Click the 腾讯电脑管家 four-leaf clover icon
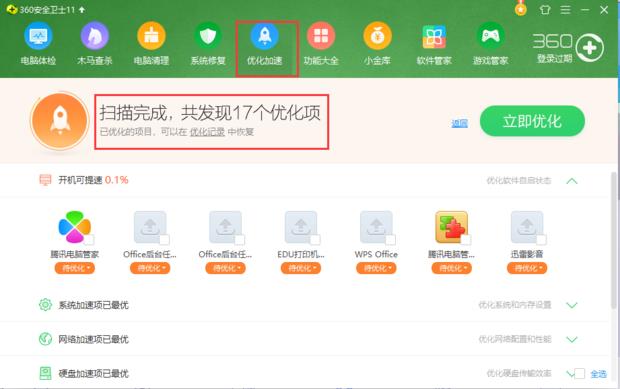Screen dimensions: 620x389 click(x=75, y=227)
